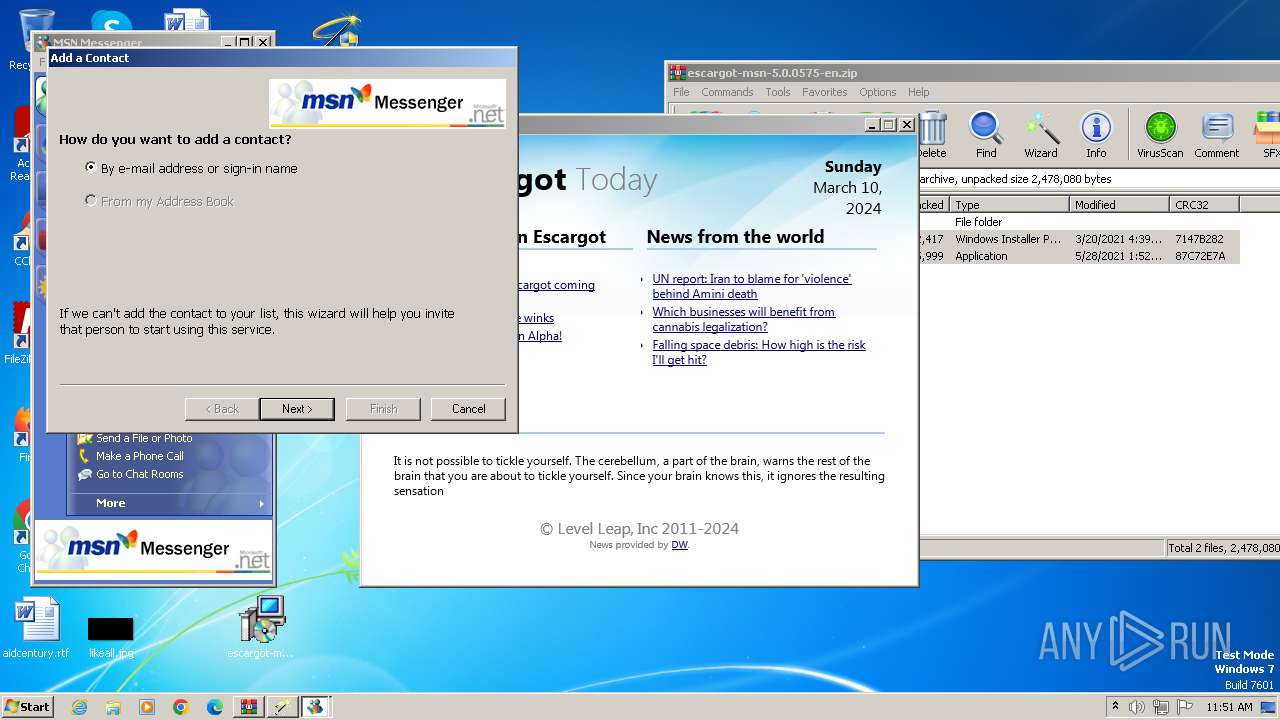The image size is (1280, 720).
Task: Sort WinRAR list by Type column
Action: (1009, 204)
